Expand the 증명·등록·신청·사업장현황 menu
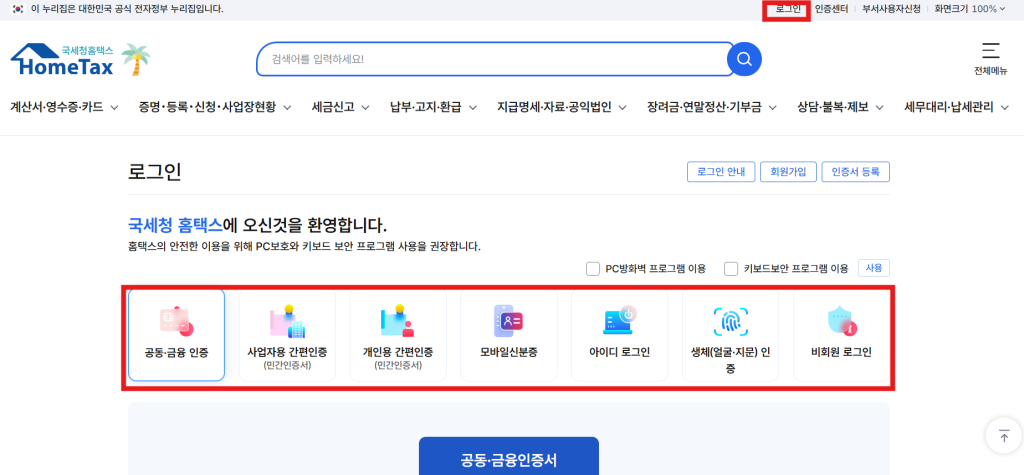The image size is (1024, 475). tap(215, 107)
